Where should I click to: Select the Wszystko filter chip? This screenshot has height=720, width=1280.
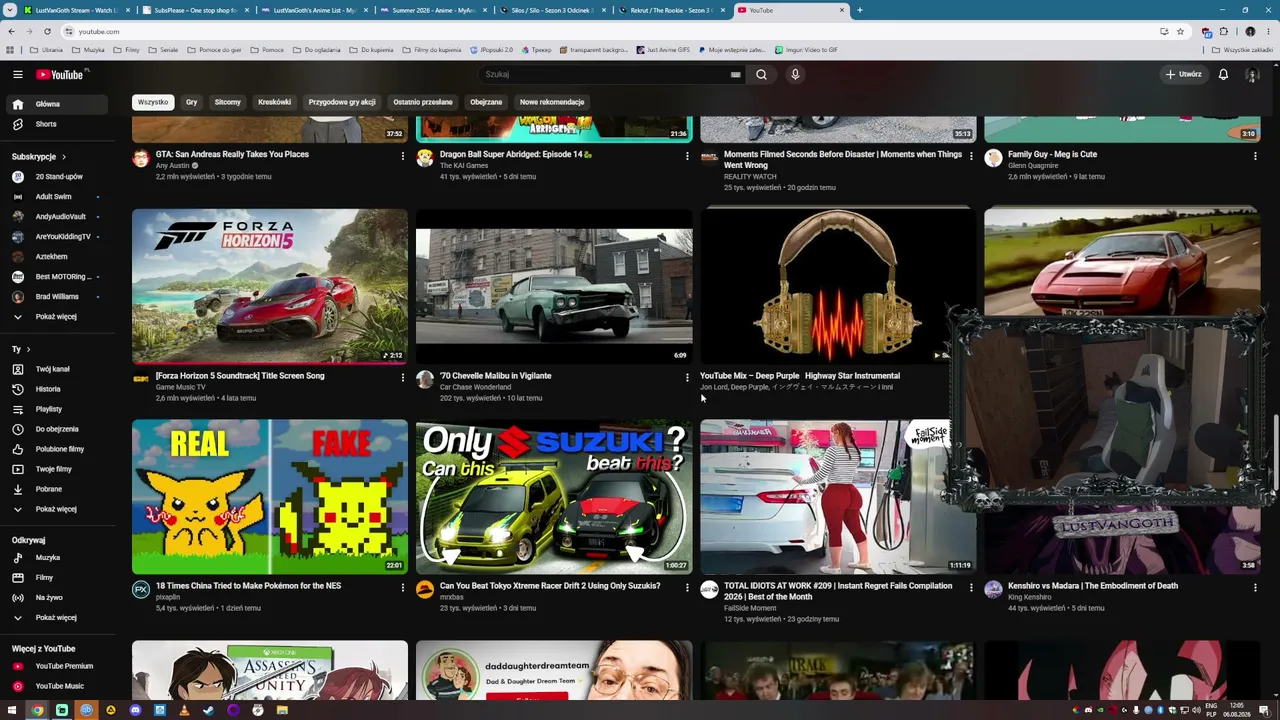click(x=153, y=102)
